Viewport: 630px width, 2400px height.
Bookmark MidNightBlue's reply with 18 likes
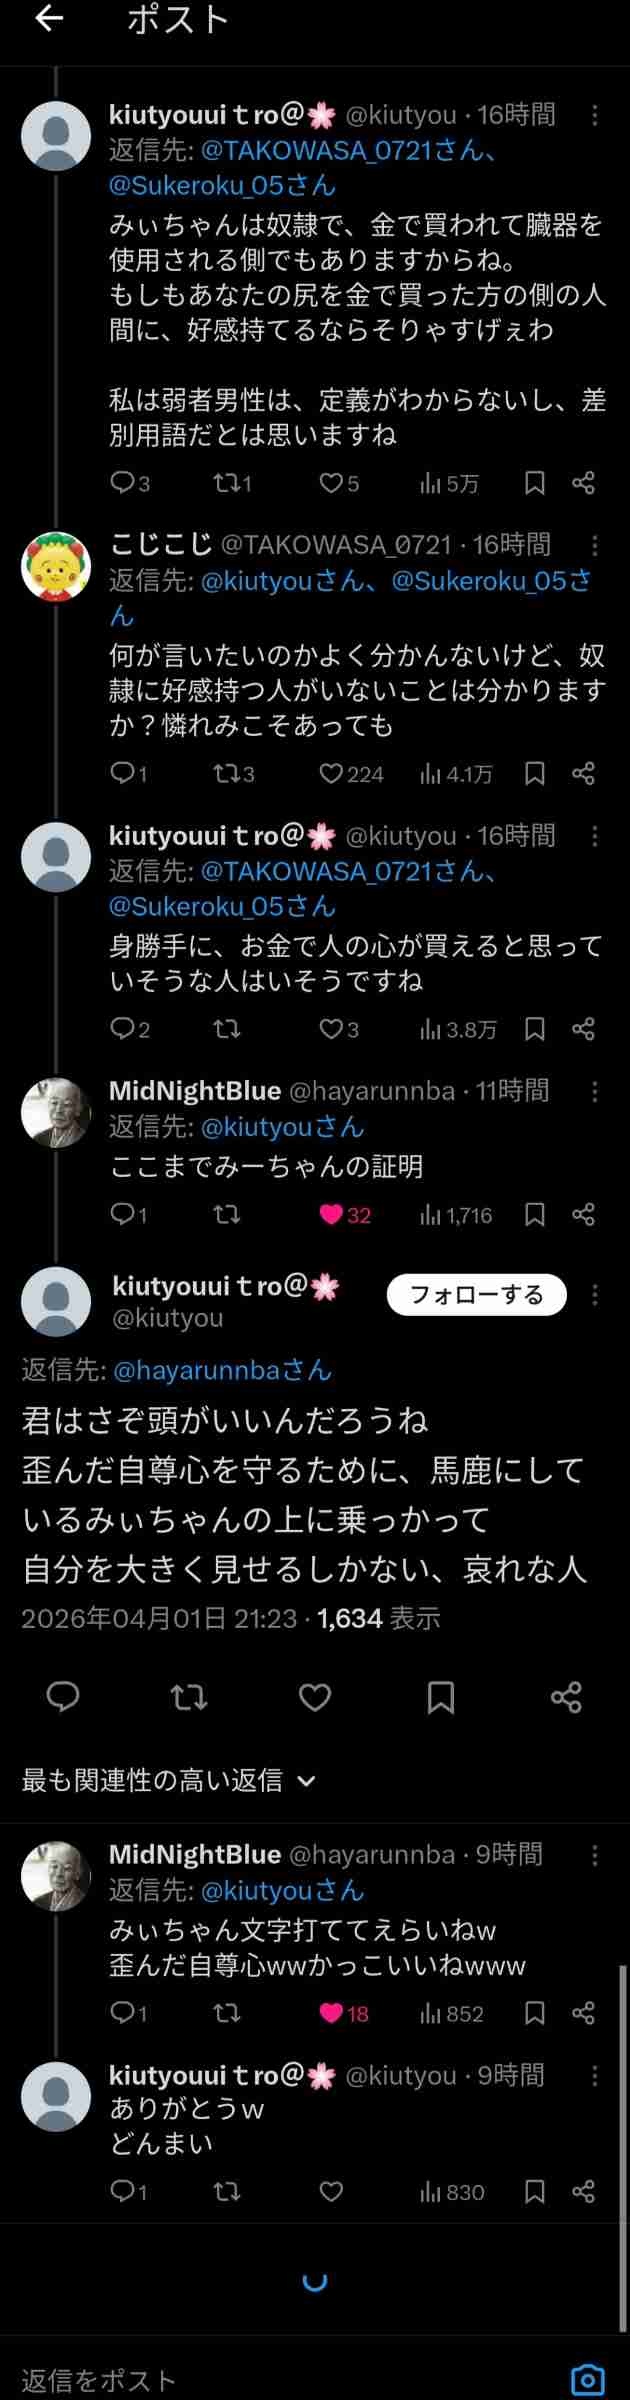click(x=535, y=2012)
